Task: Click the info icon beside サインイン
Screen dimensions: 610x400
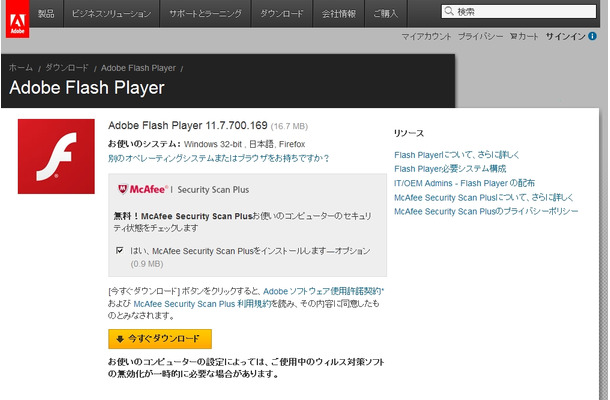Action: click(592, 36)
